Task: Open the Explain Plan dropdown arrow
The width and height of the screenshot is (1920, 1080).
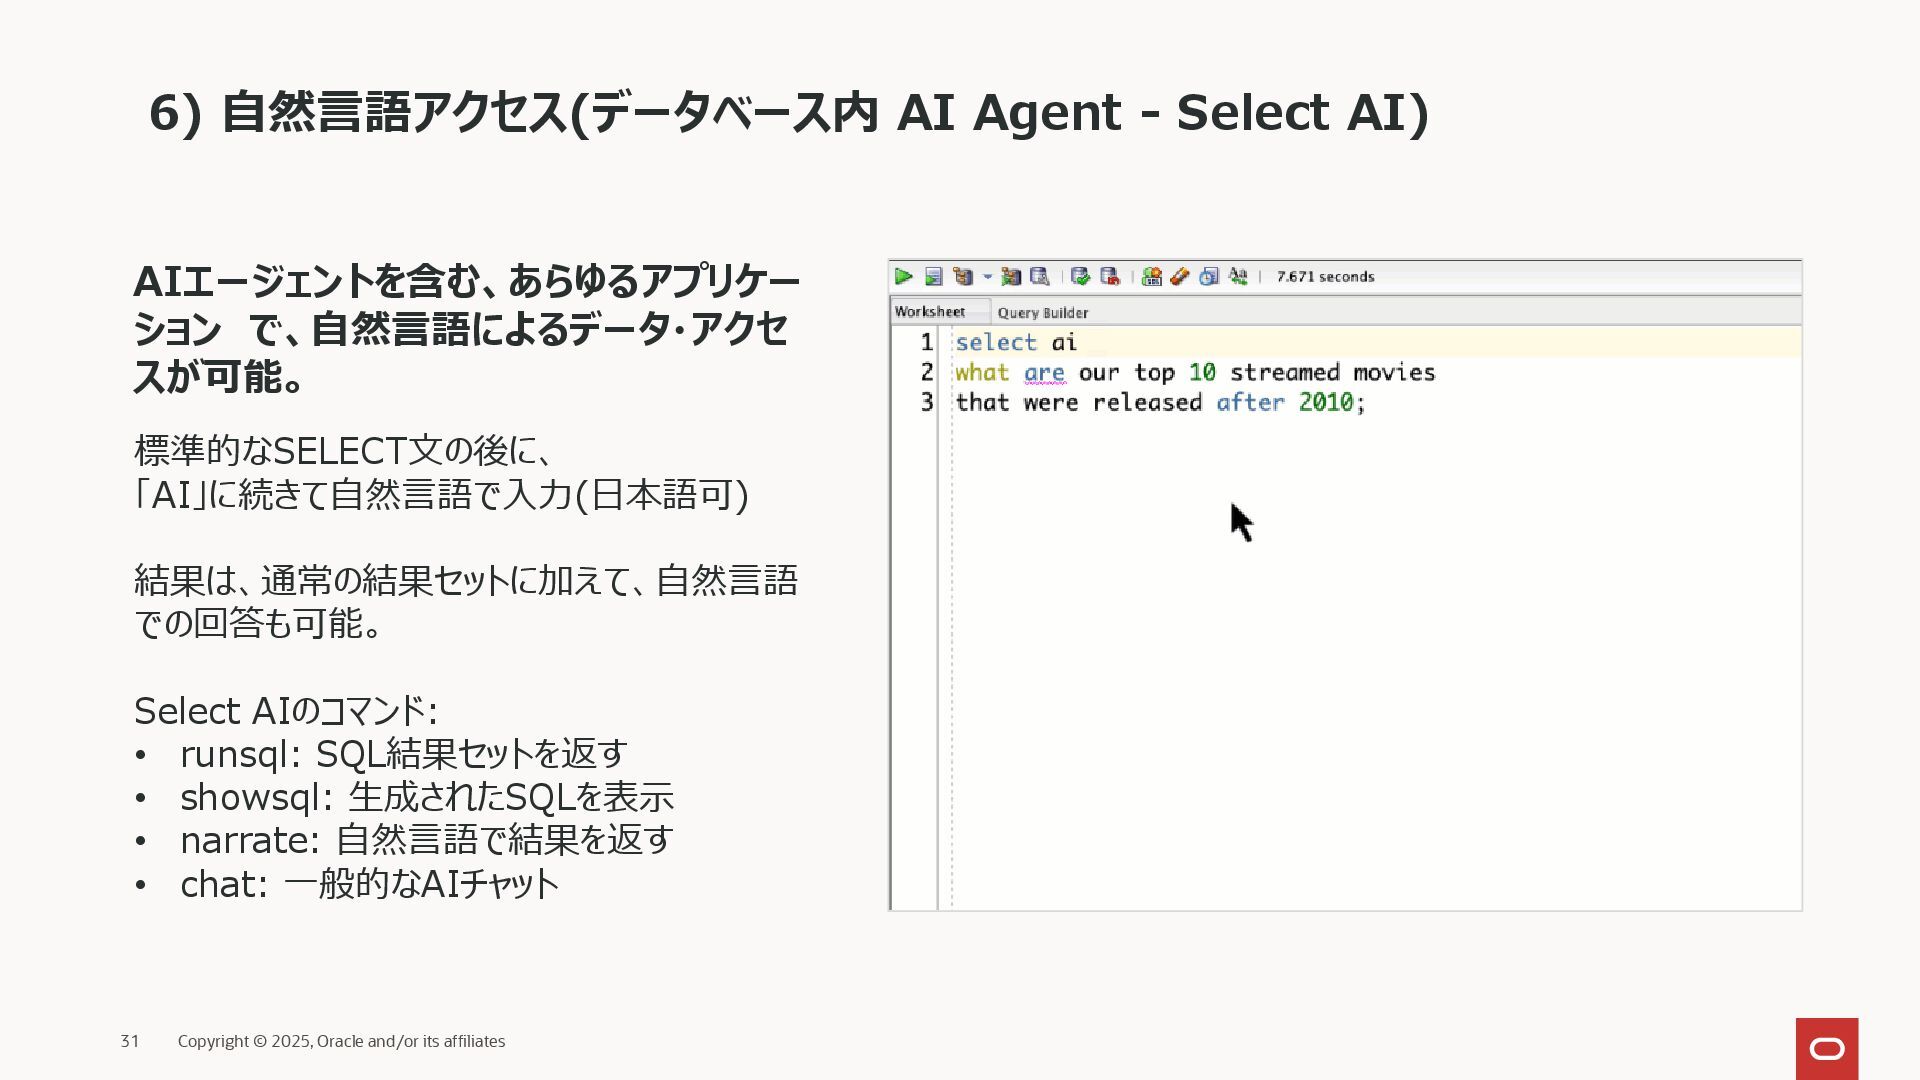Action: tap(987, 276)
